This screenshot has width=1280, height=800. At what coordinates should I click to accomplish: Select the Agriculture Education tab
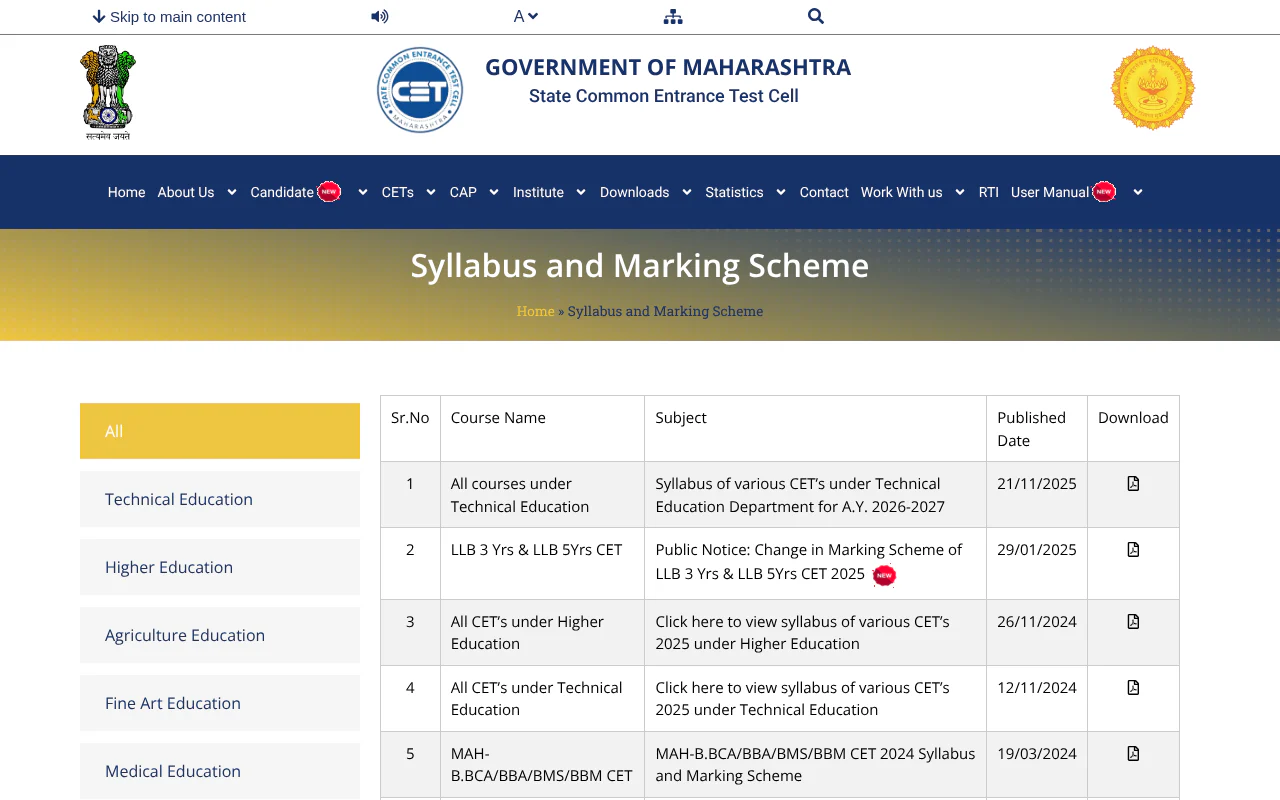(220, 635)
